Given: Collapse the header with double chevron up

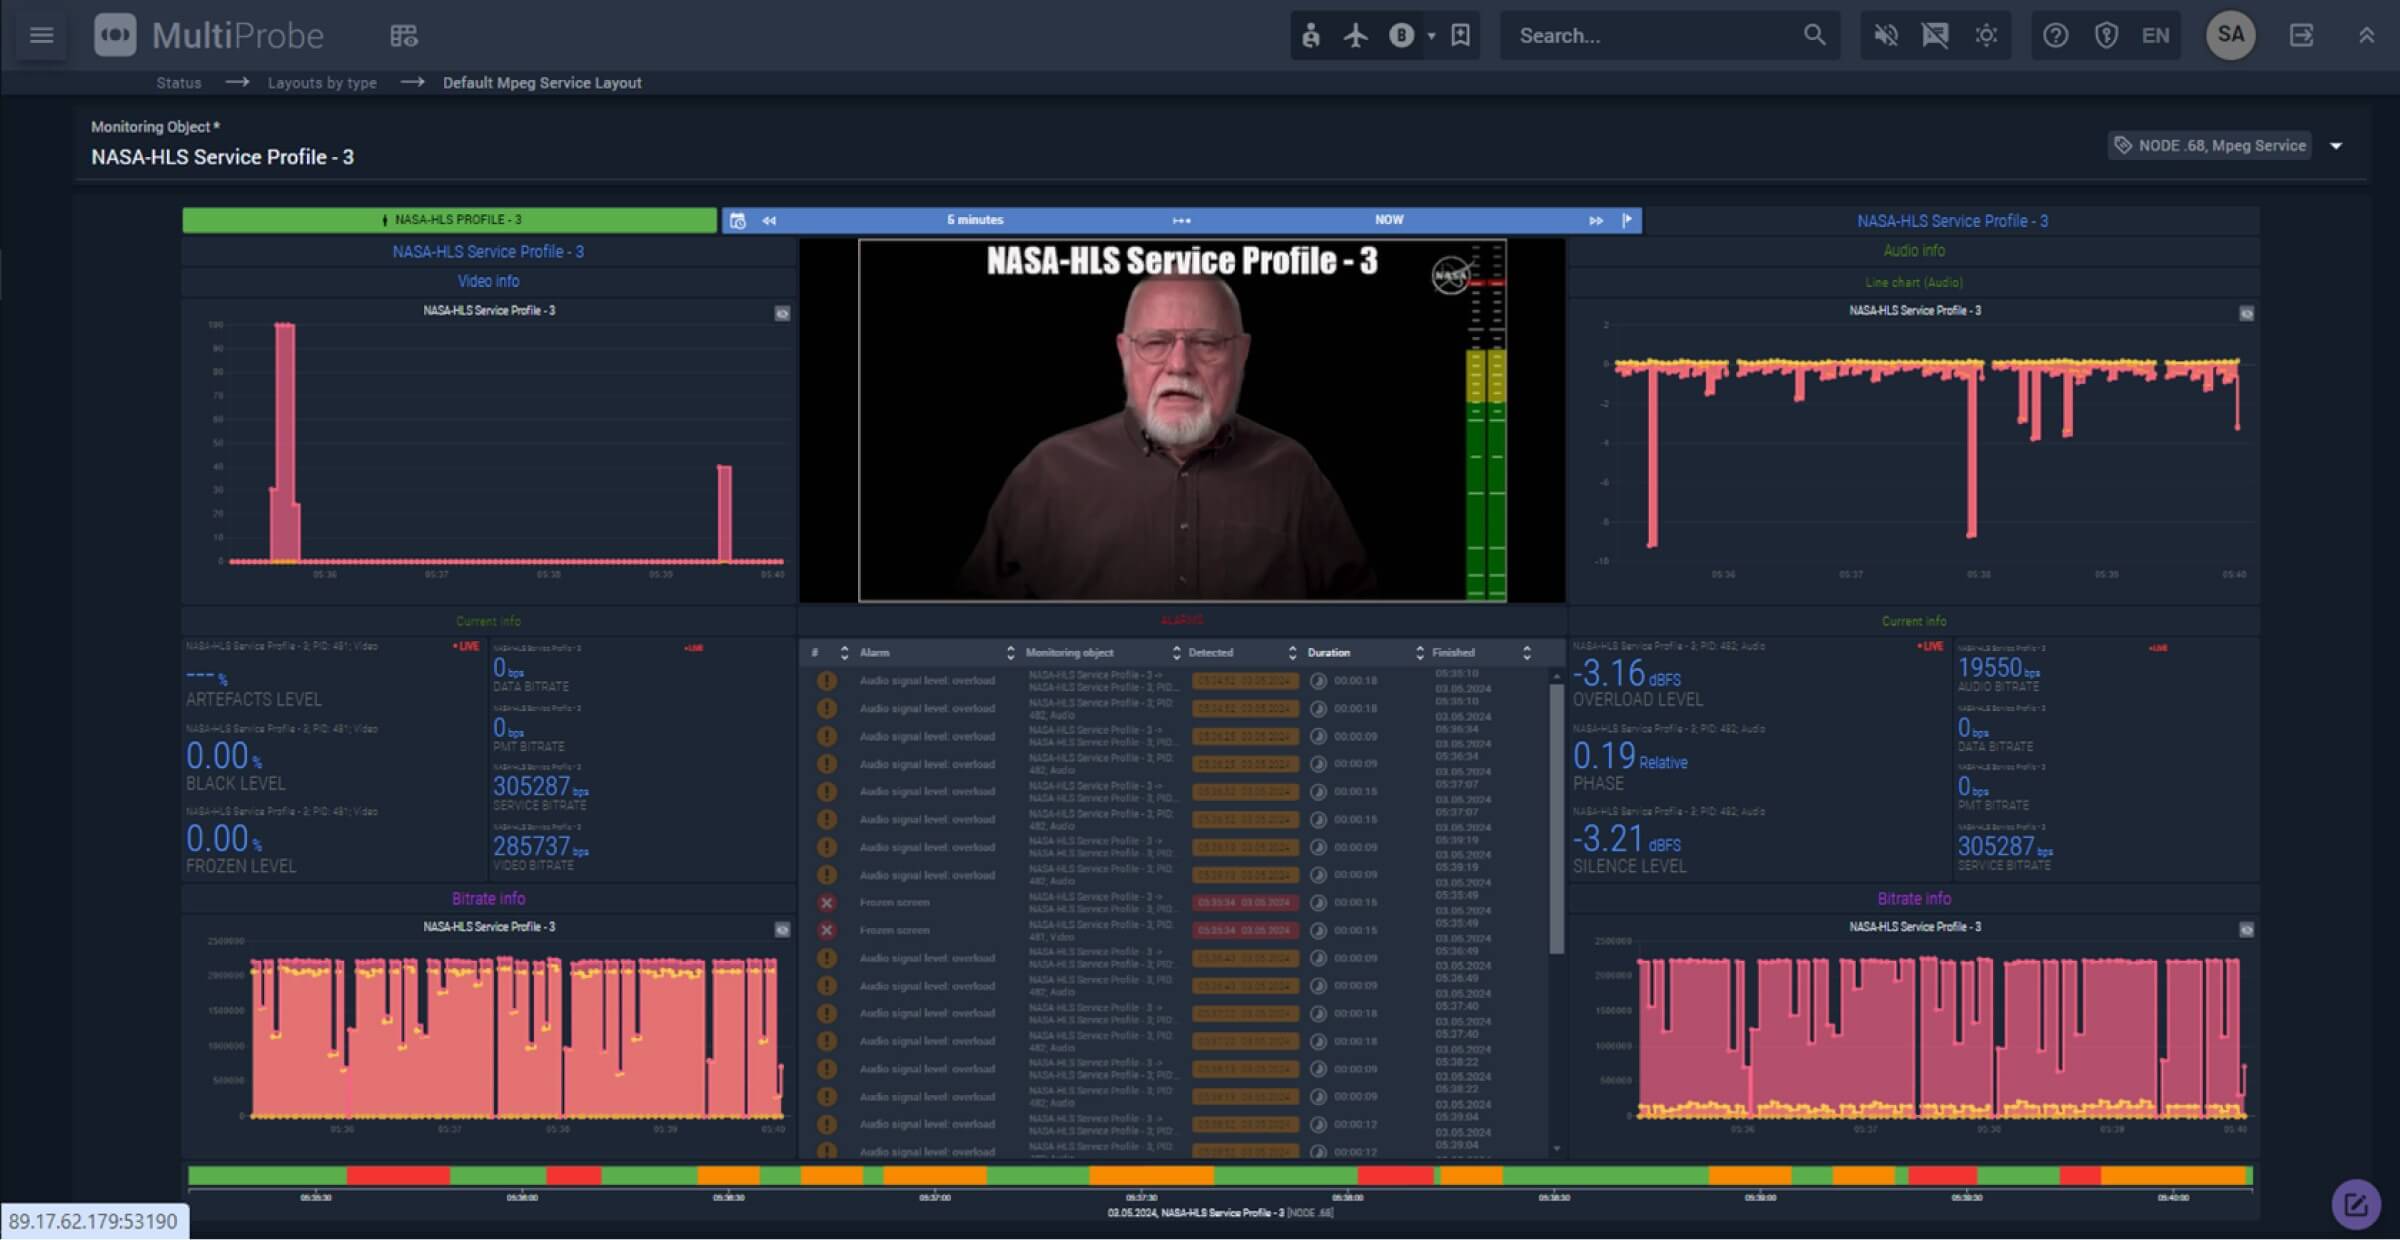Looking at the screenshot, I should (x=2366, y=36).
